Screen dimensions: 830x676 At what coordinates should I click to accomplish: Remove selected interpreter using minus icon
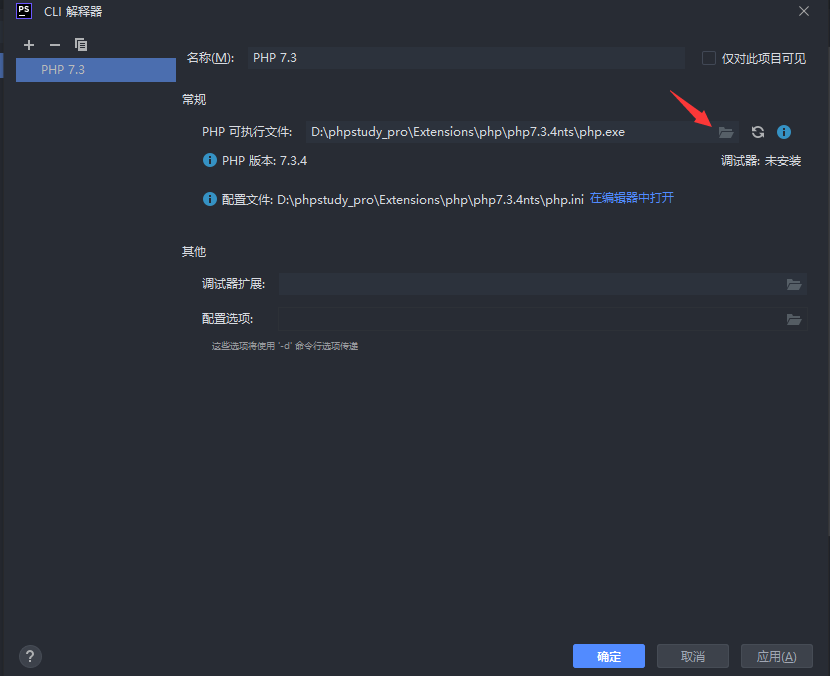(54, 44)
